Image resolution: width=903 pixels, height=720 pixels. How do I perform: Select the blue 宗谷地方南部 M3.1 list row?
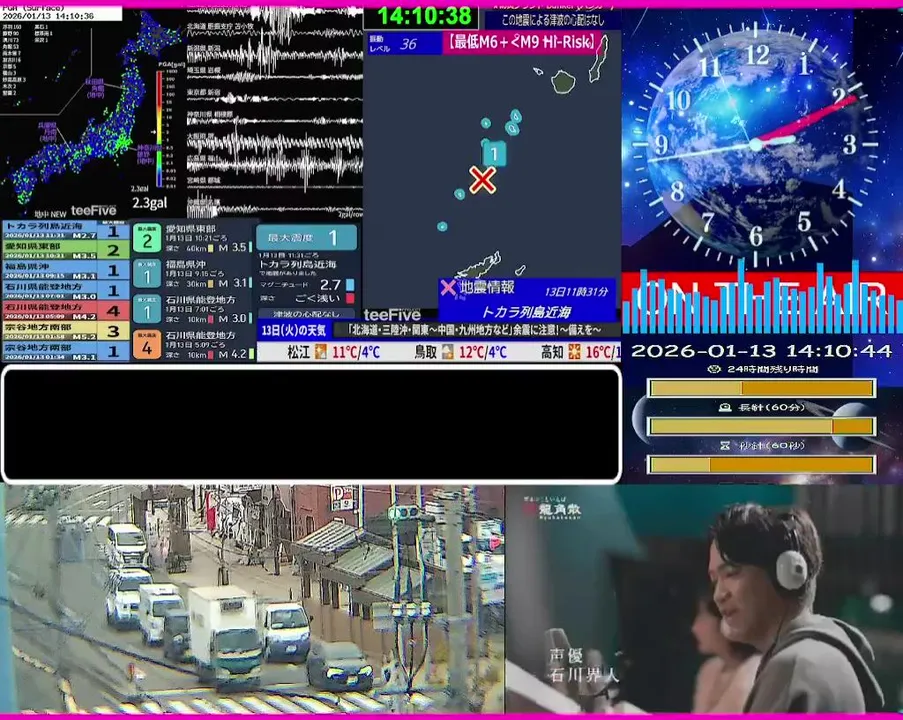pyautogui.click(x=64, y=351)
